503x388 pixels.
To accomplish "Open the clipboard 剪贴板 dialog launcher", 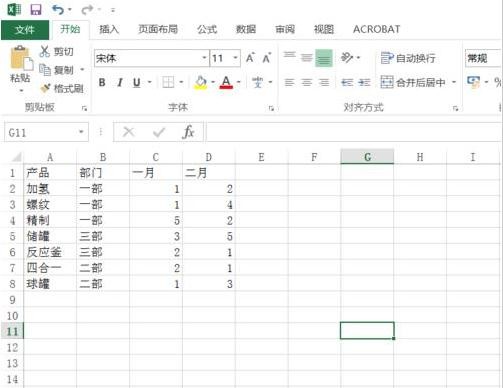I will point(85,108).
